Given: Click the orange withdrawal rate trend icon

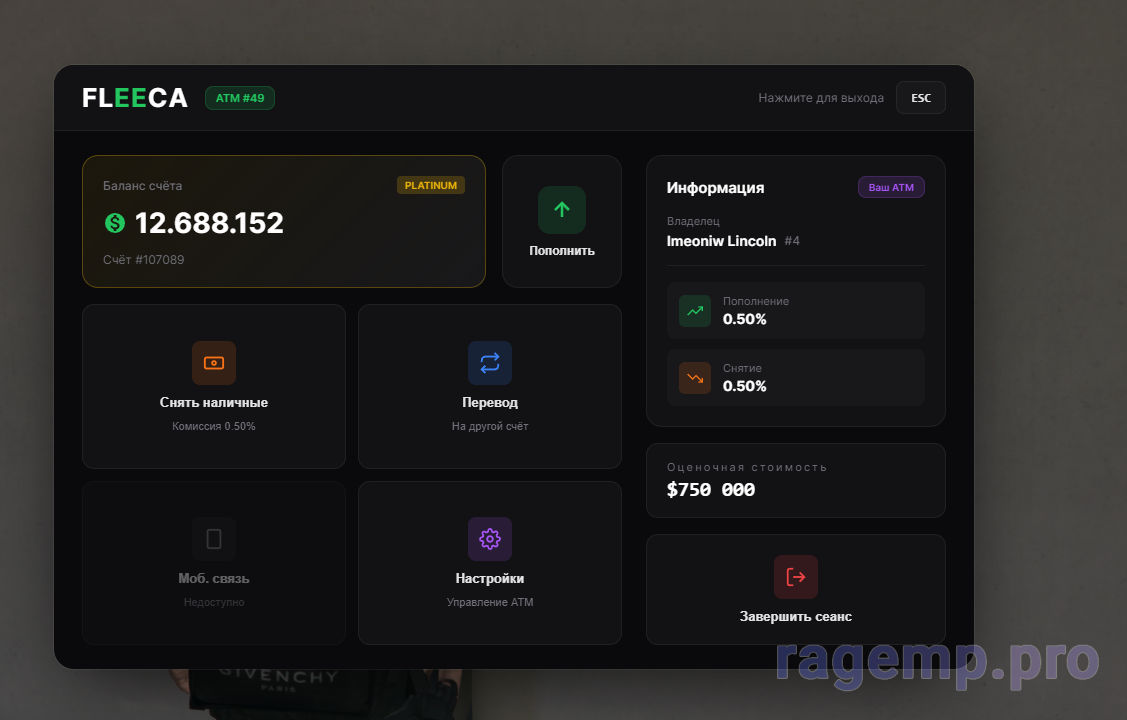Looking at the screenshot, I should 695,378.
